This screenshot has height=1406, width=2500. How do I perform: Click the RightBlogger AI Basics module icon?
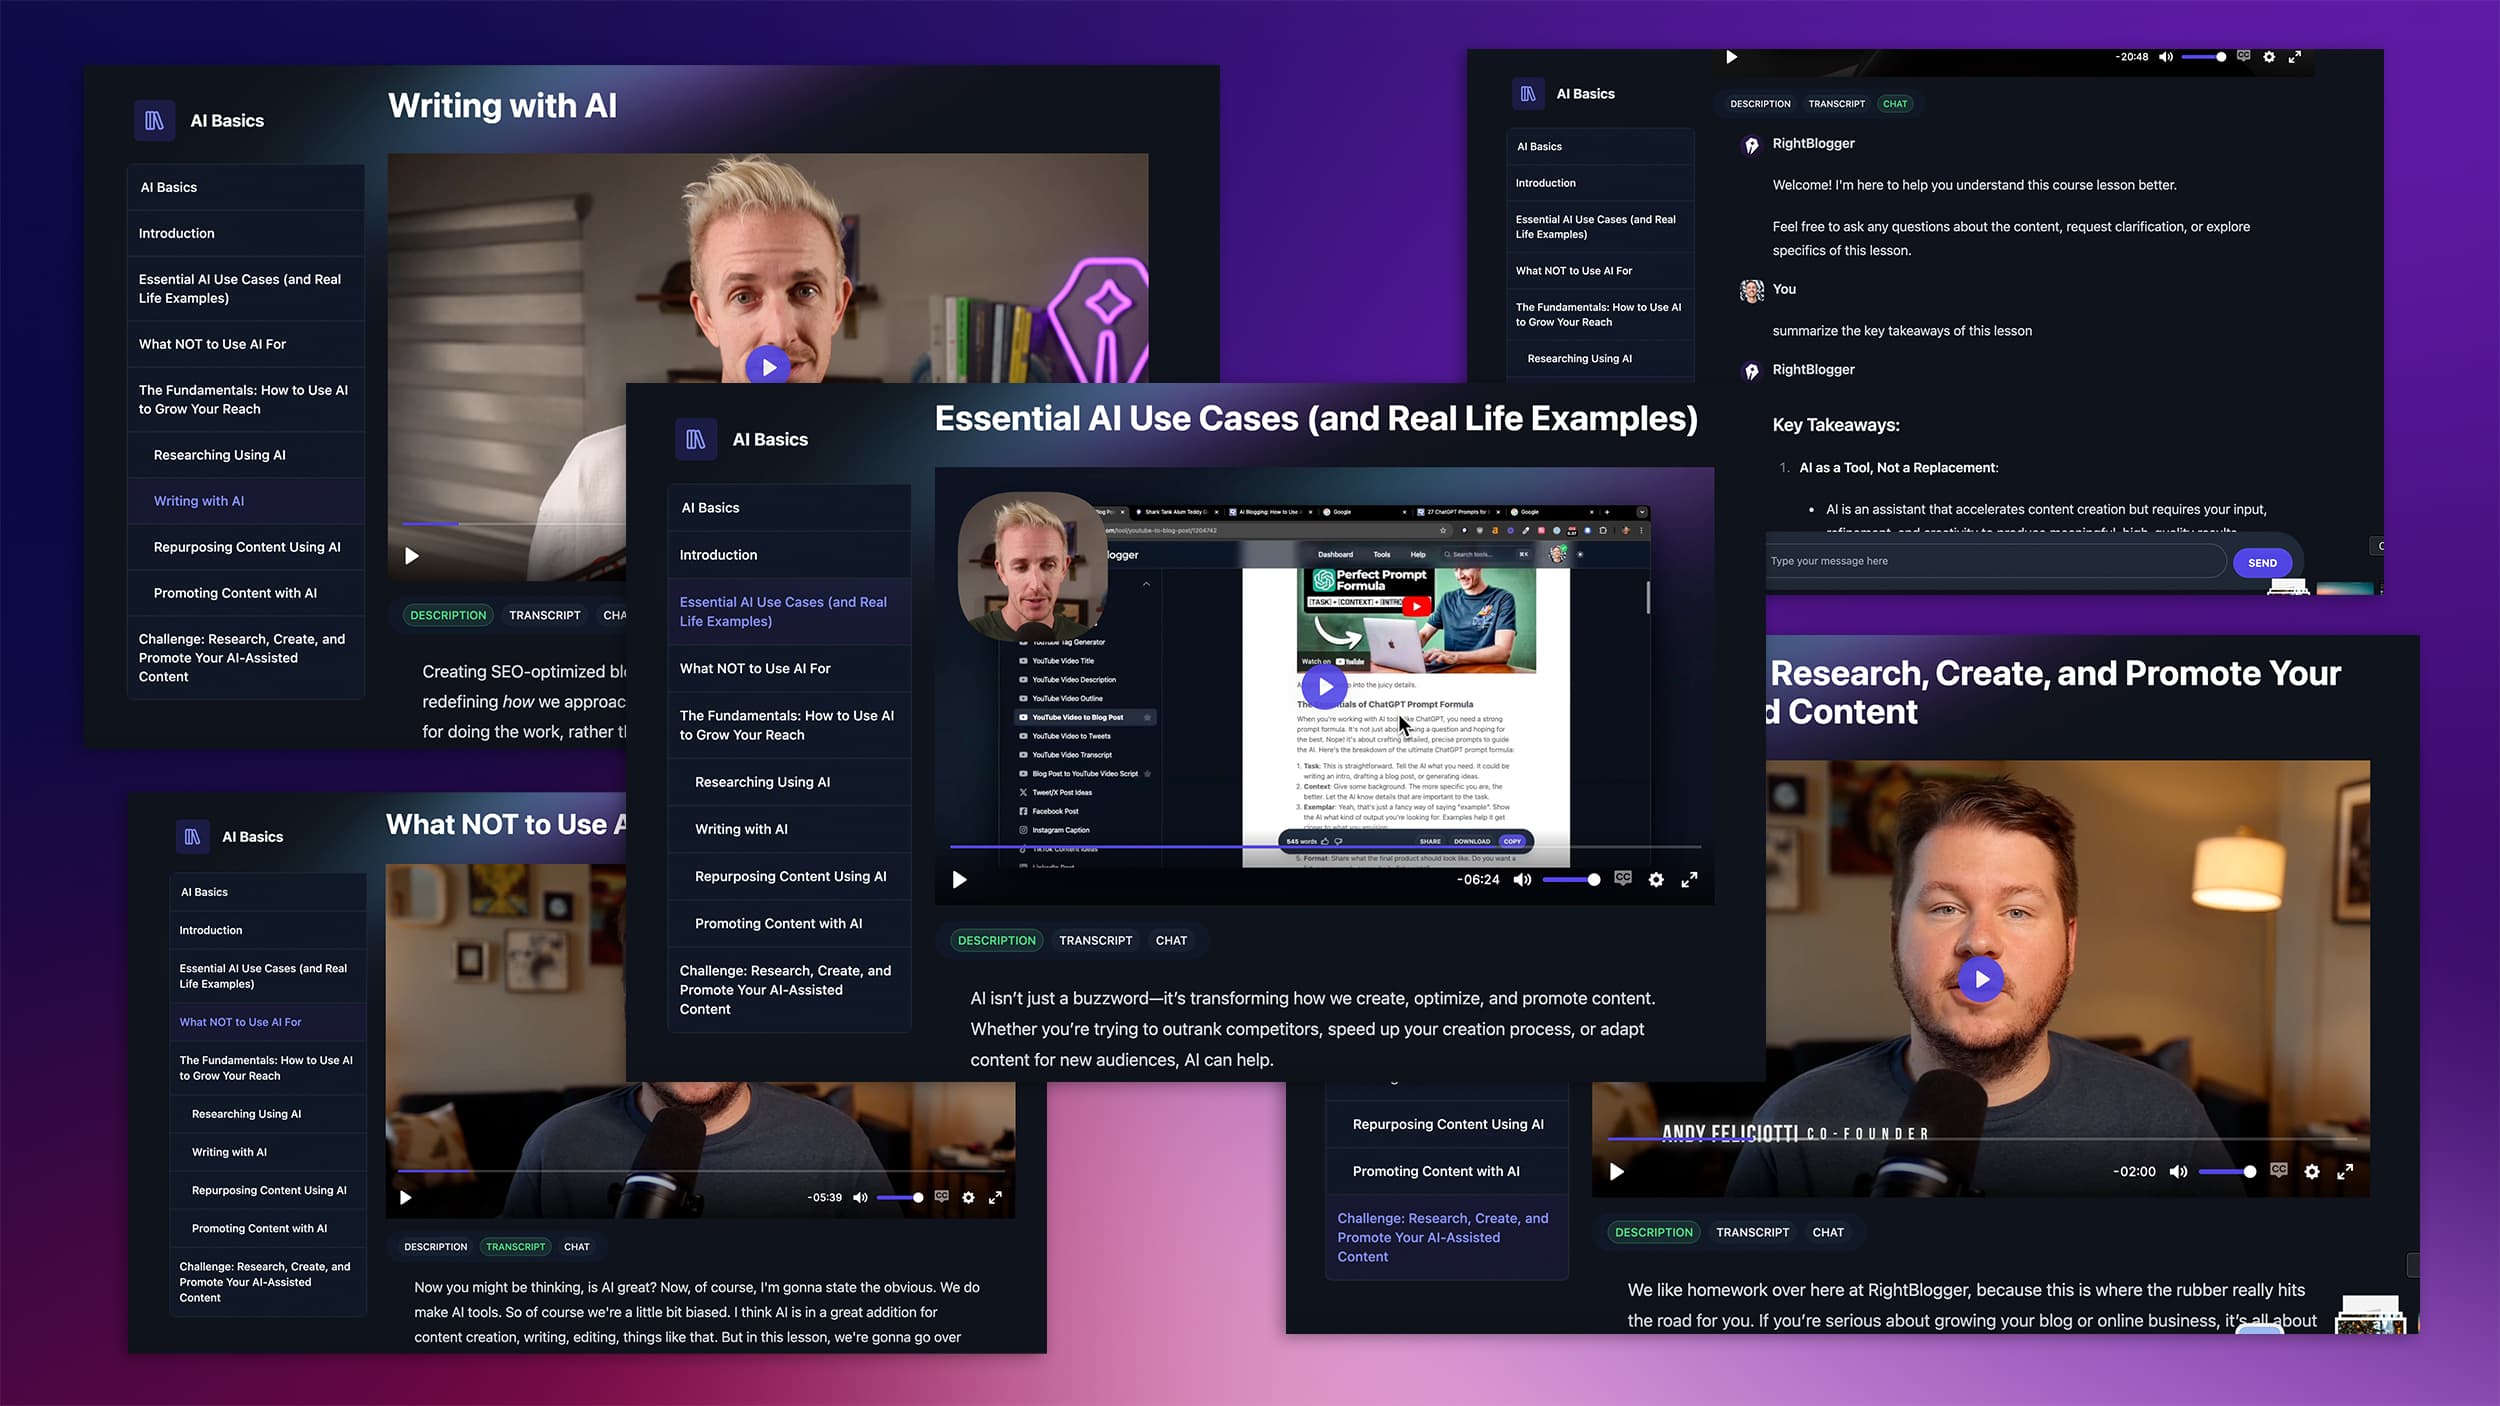coord(155,120)
